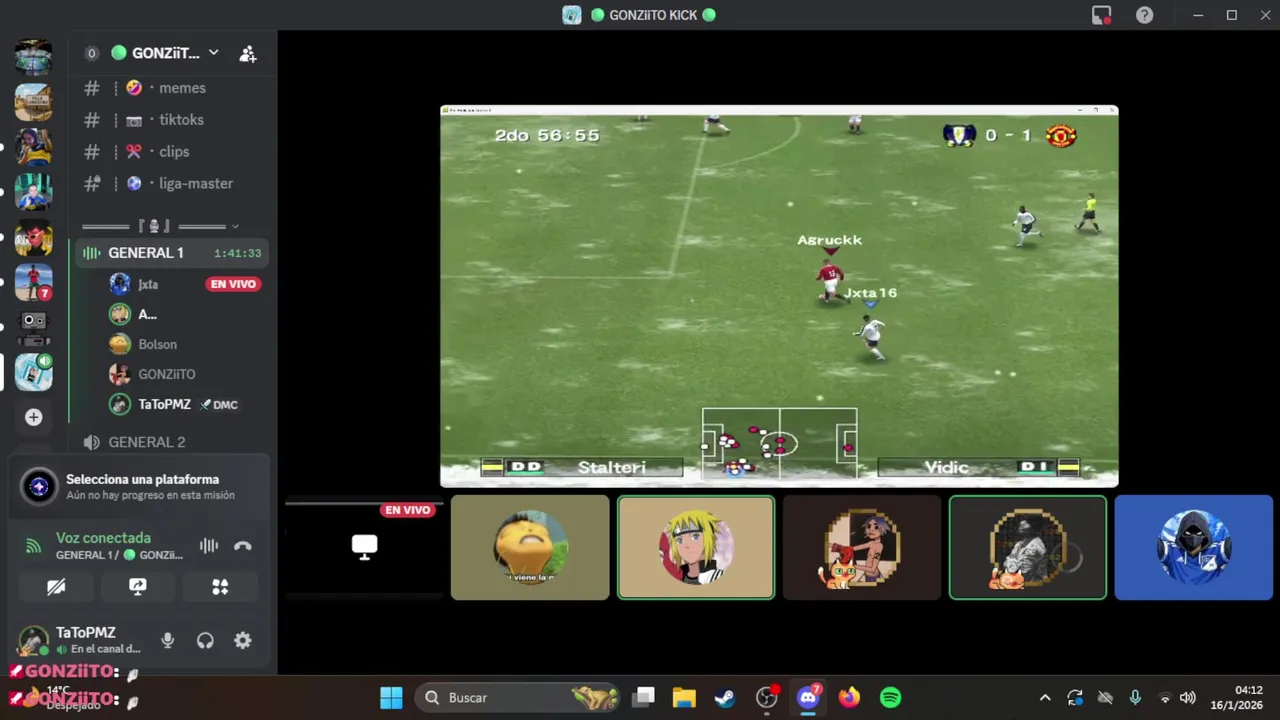
Task: Disconnect from voice with the hang-up icon
Action: (242, 546)
